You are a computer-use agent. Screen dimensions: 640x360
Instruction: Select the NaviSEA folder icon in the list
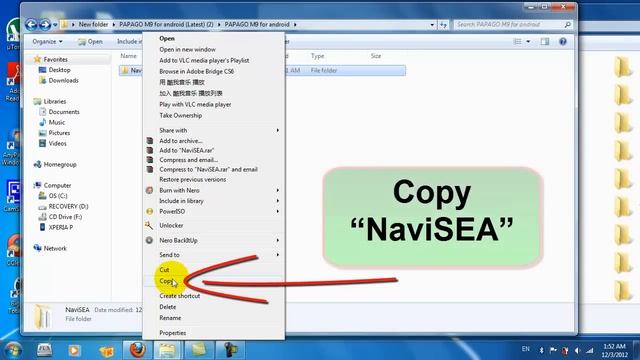pyautogui.click(x=125, y=71)
